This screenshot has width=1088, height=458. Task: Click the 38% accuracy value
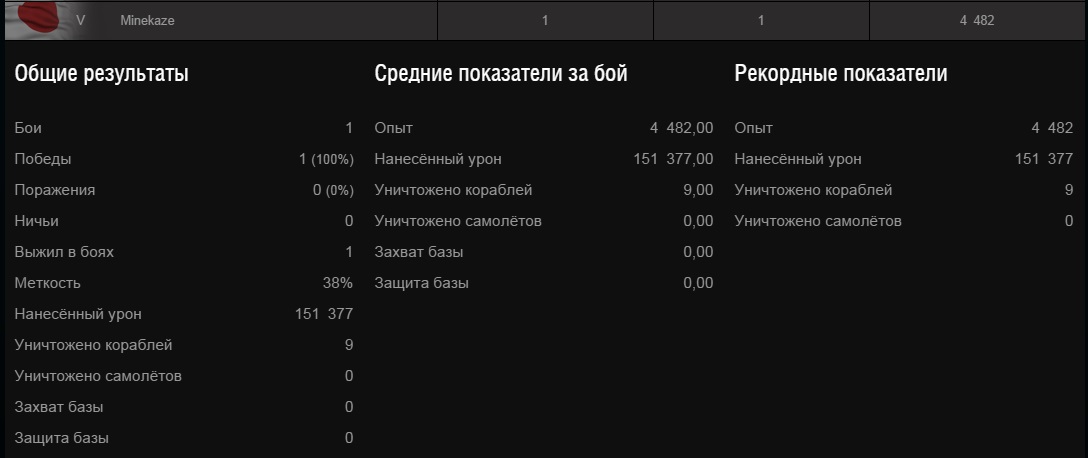coord(337,283)
